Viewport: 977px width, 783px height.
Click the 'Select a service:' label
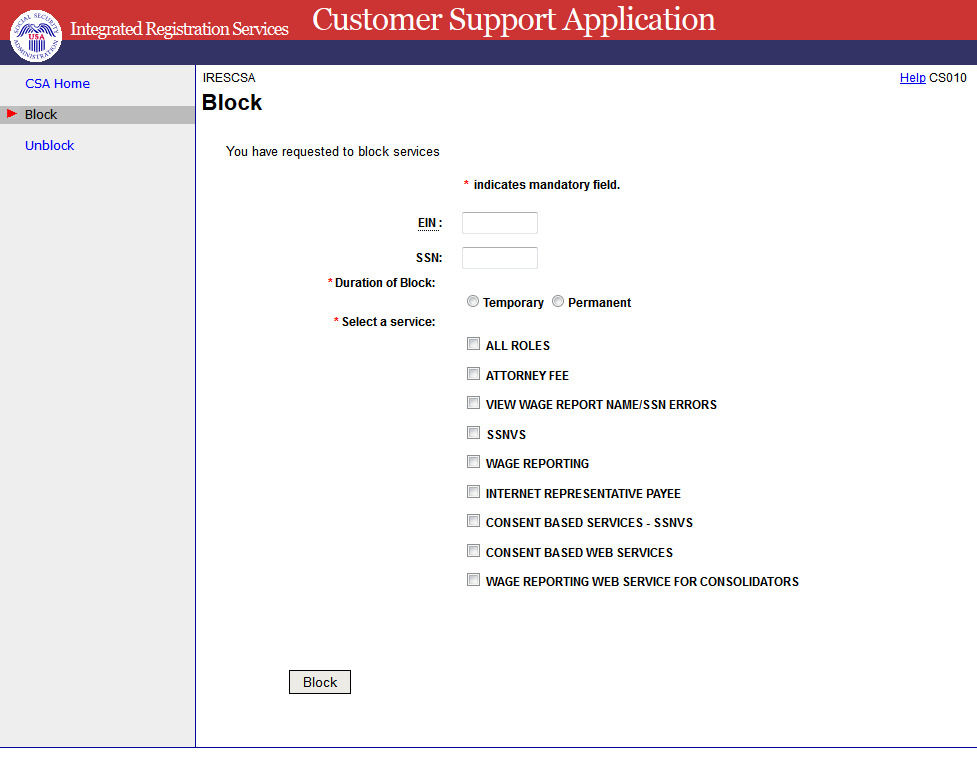click(x=388, y=322)
